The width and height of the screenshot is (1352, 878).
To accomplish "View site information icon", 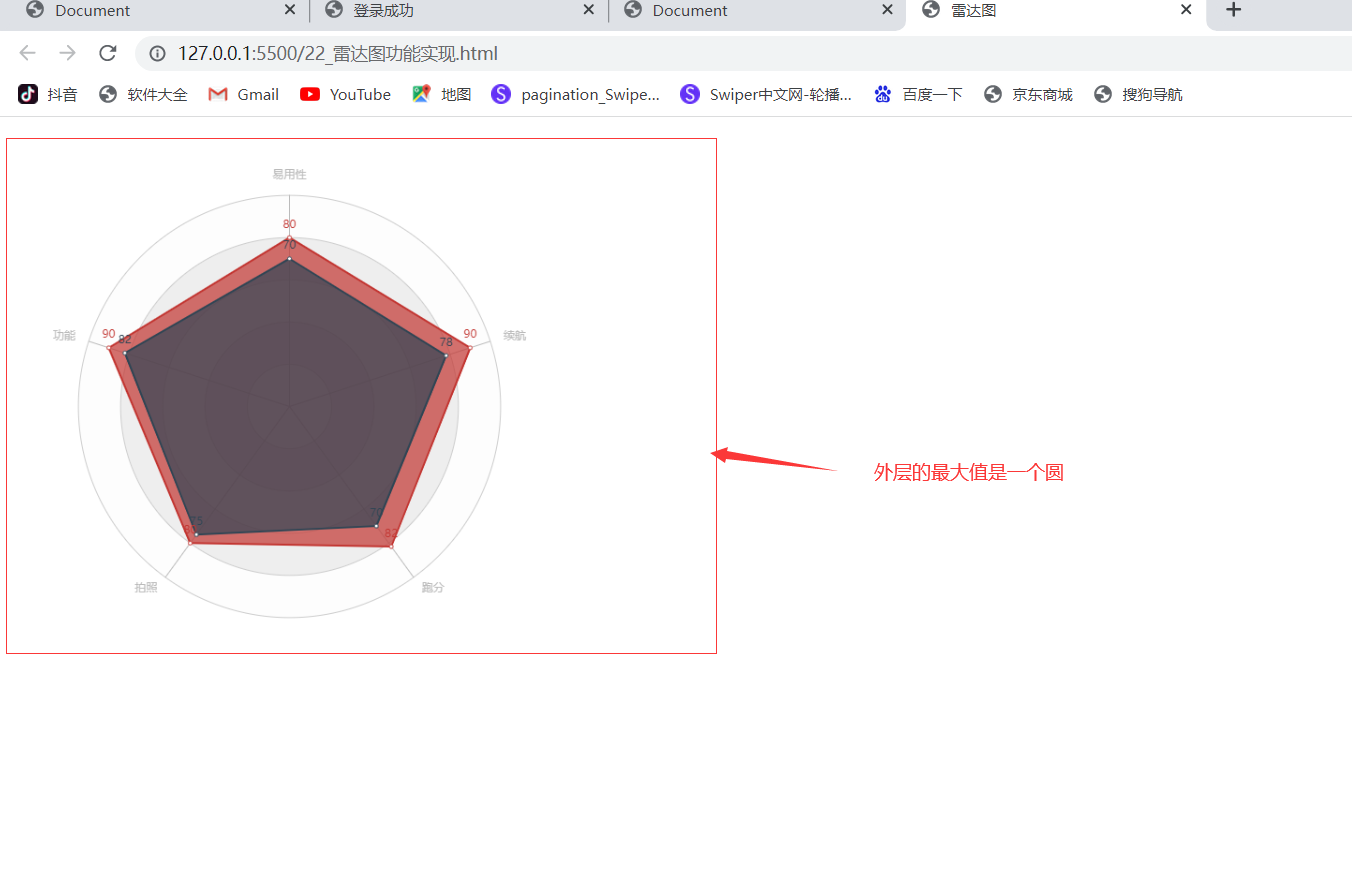I will 157,54.
